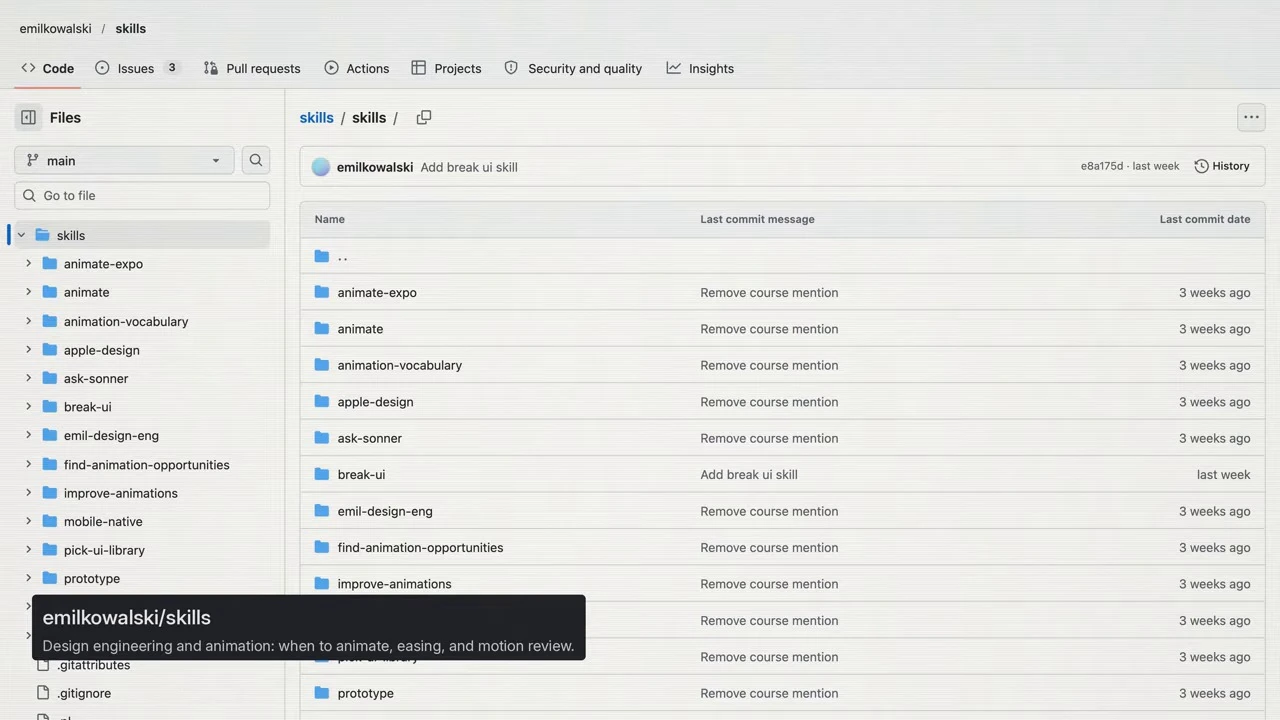1280x720 pixels.
Task: Click Remove course mention for animate row
Action: point(769,329)
